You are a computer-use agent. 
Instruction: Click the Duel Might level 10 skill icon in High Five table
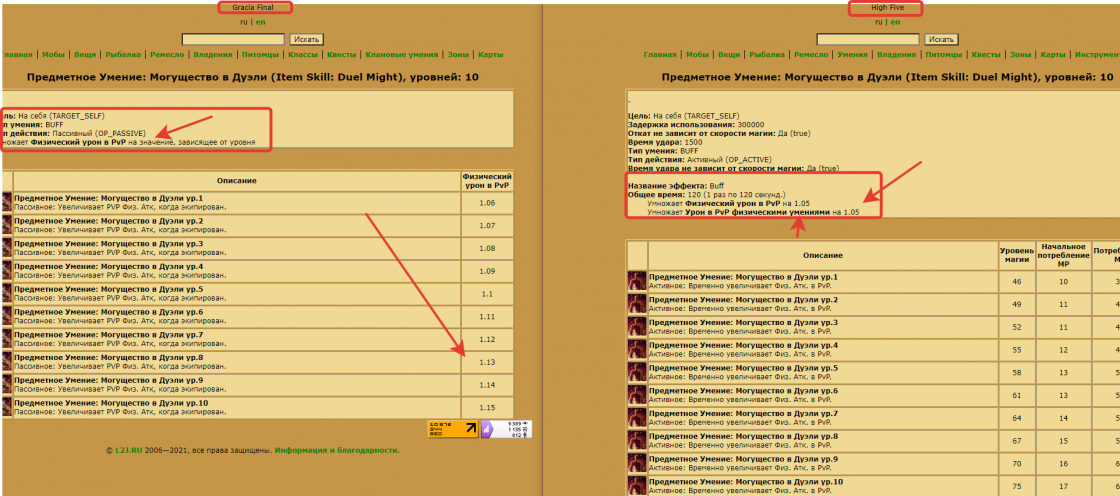(637, 486)
